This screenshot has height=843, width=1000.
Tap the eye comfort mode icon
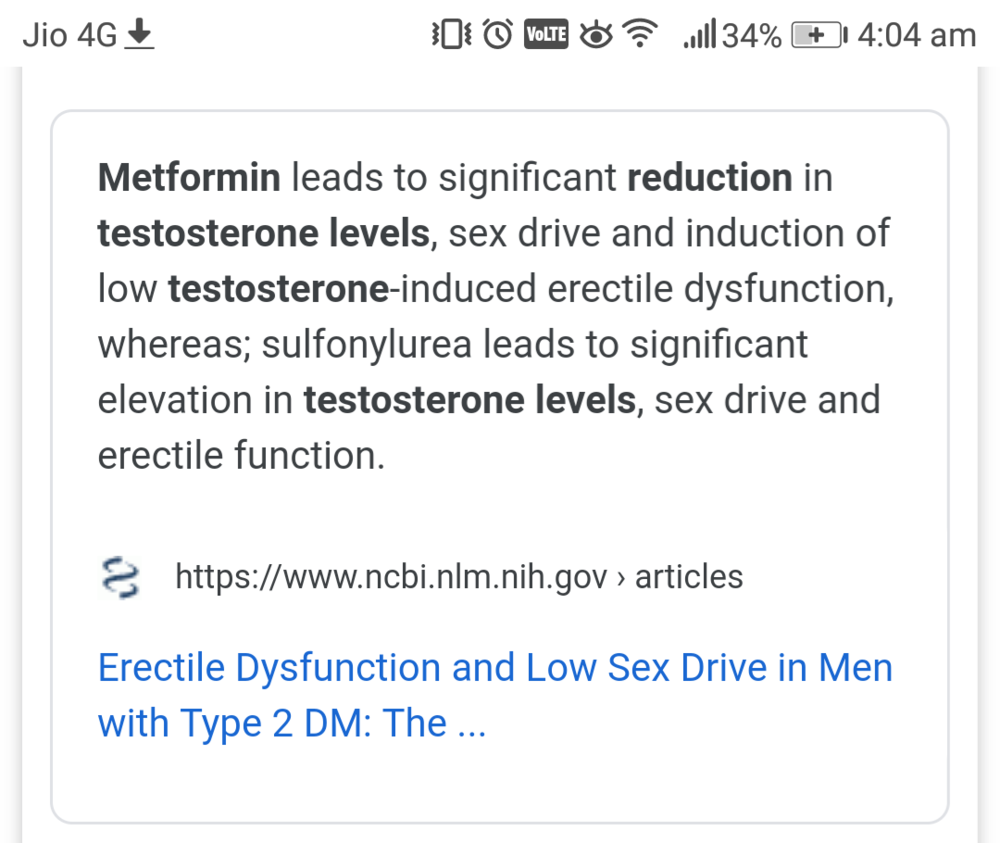pyautogui.click(x=596, y=36)
